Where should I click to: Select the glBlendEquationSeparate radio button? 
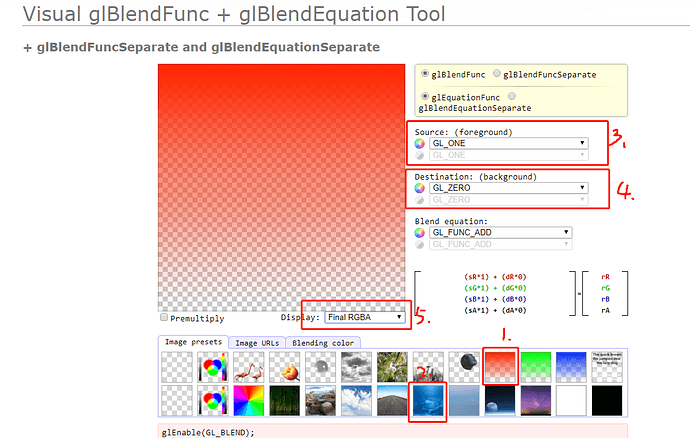point(512,96)
